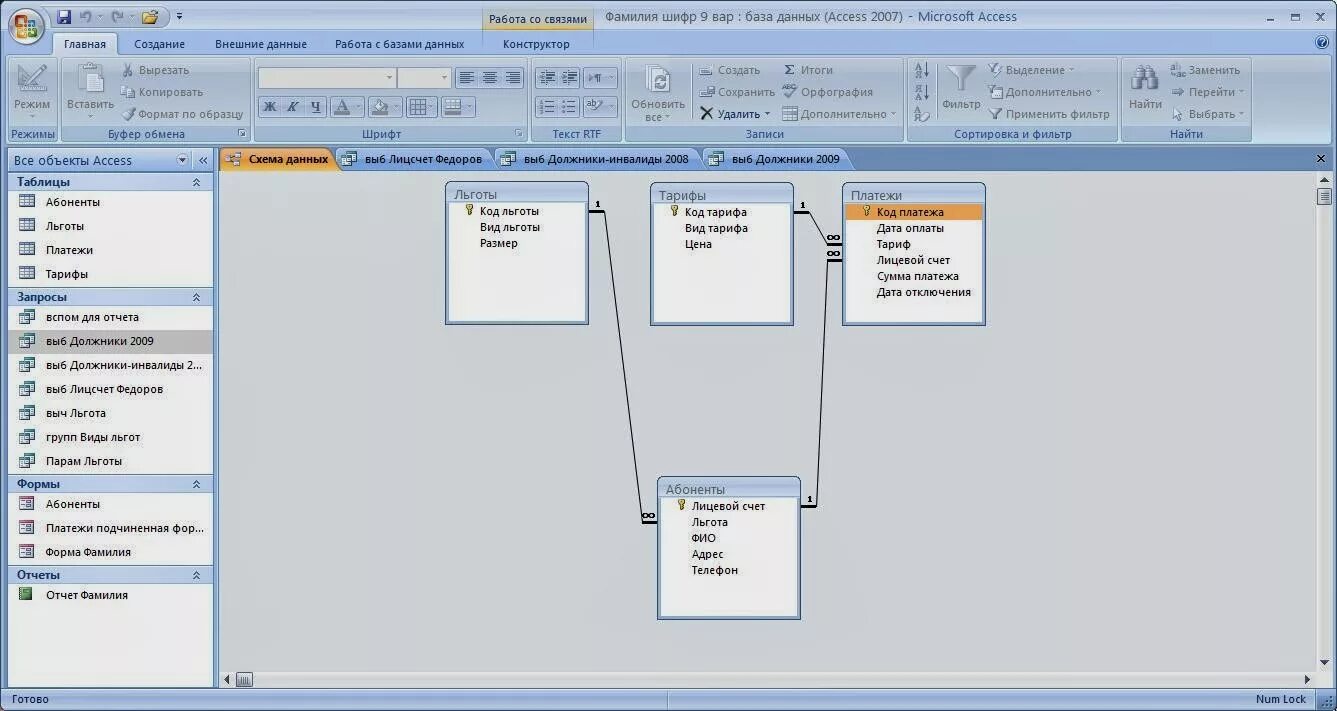Open Работа с базами данных tab

pos(399,44)
